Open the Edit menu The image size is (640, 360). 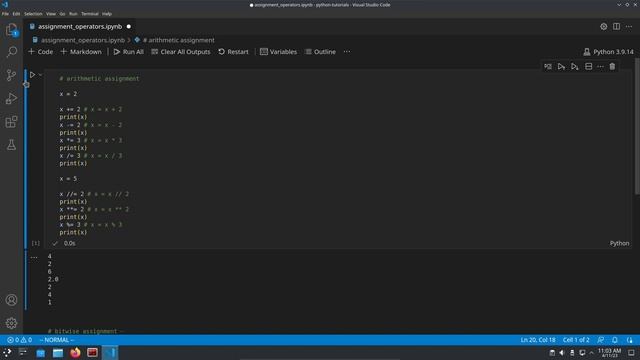pyautogui.click(x=16, y=14)
